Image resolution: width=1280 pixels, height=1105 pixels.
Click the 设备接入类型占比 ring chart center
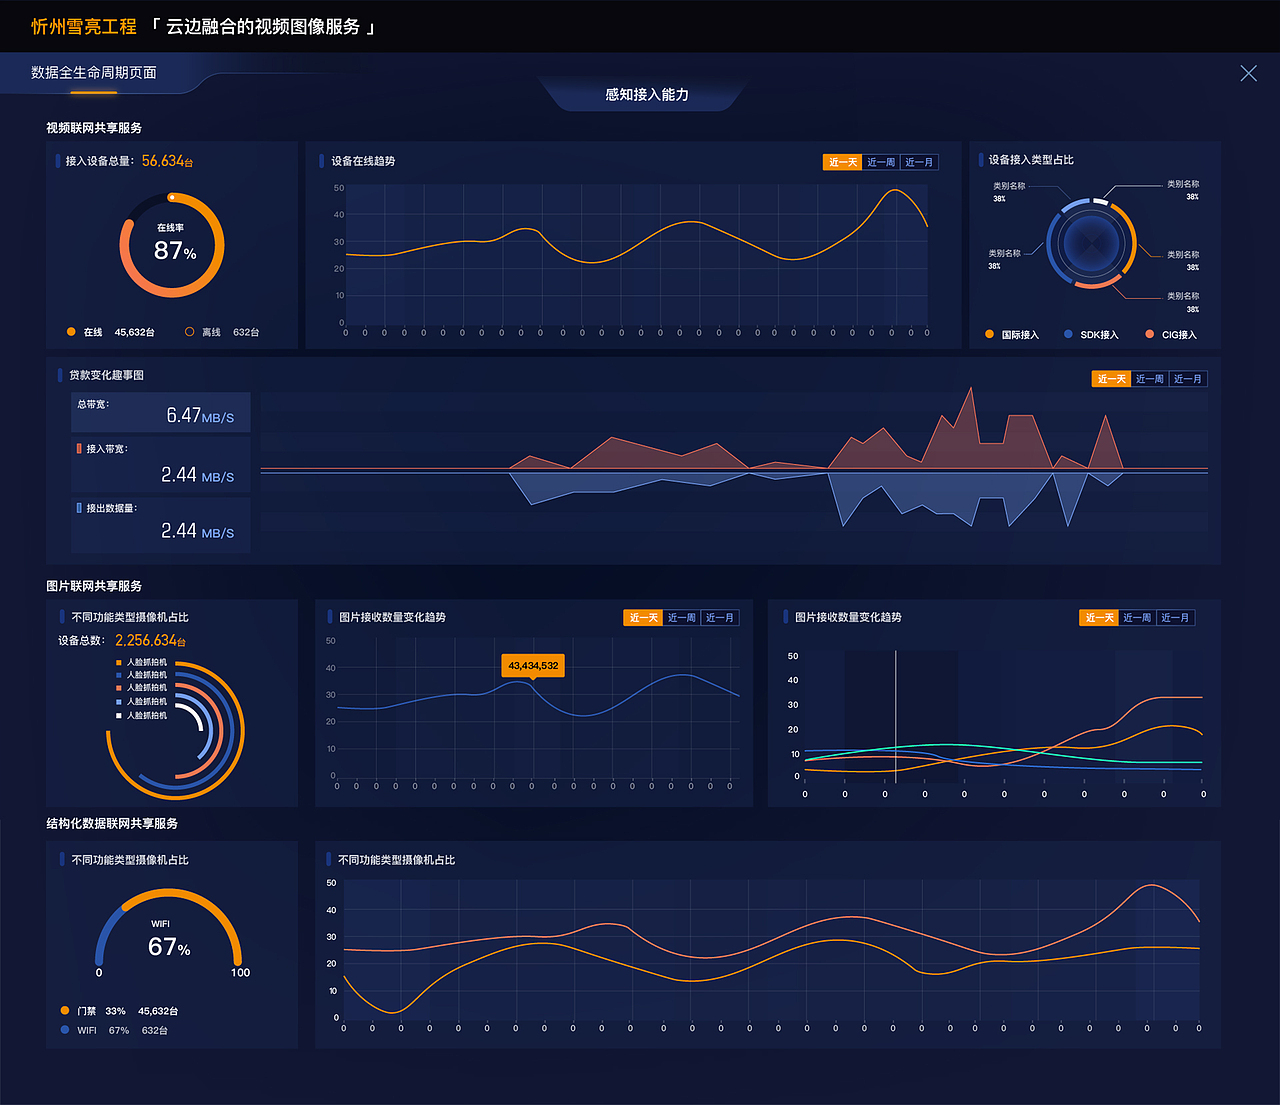click(1092, 243)
